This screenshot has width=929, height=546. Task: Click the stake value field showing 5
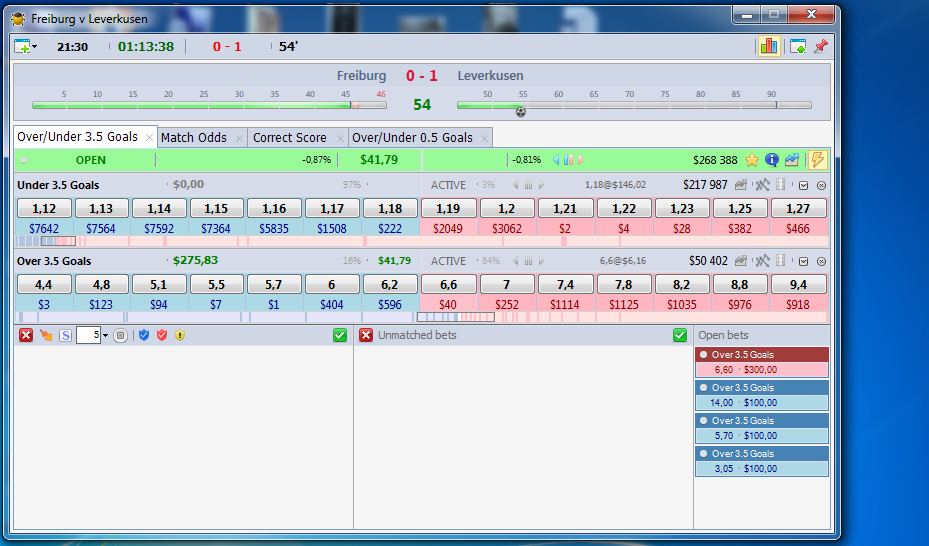click(89, 335)
